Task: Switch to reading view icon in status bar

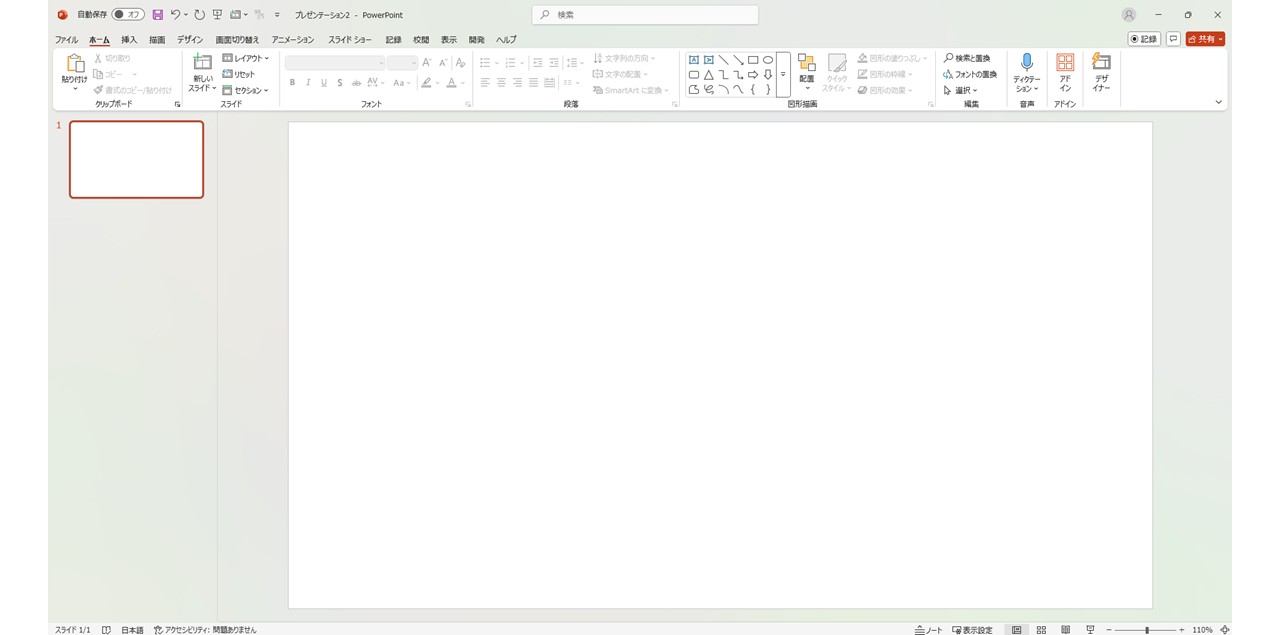Action: click(x=1066, y=630)
